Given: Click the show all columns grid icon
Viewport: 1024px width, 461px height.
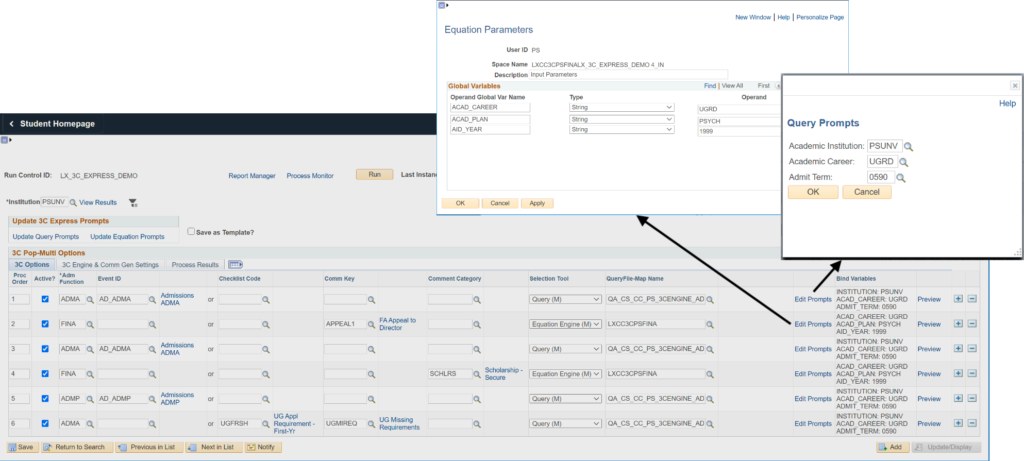Looking at the screenshot, I should [x=236, y=265].
